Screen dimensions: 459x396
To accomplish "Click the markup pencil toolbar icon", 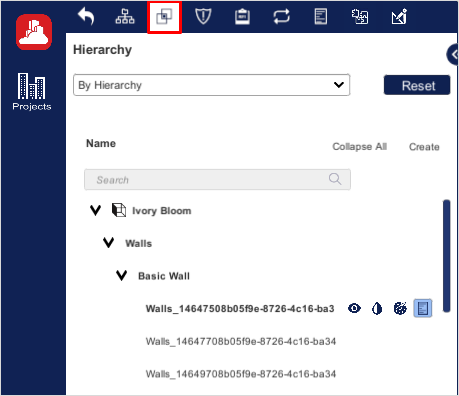I will click(x=399, y=17).
